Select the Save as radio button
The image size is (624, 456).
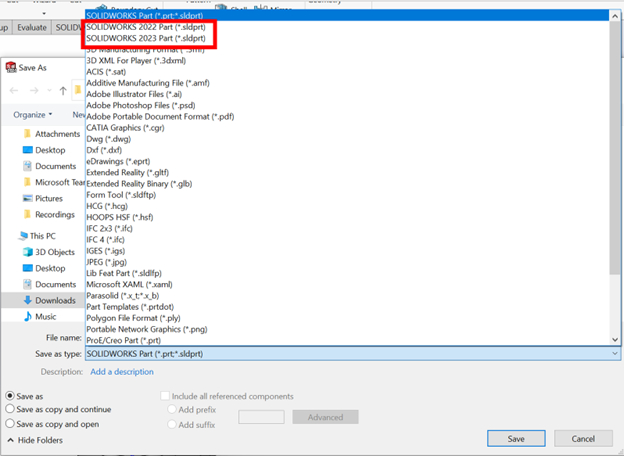tap(10, 396)
